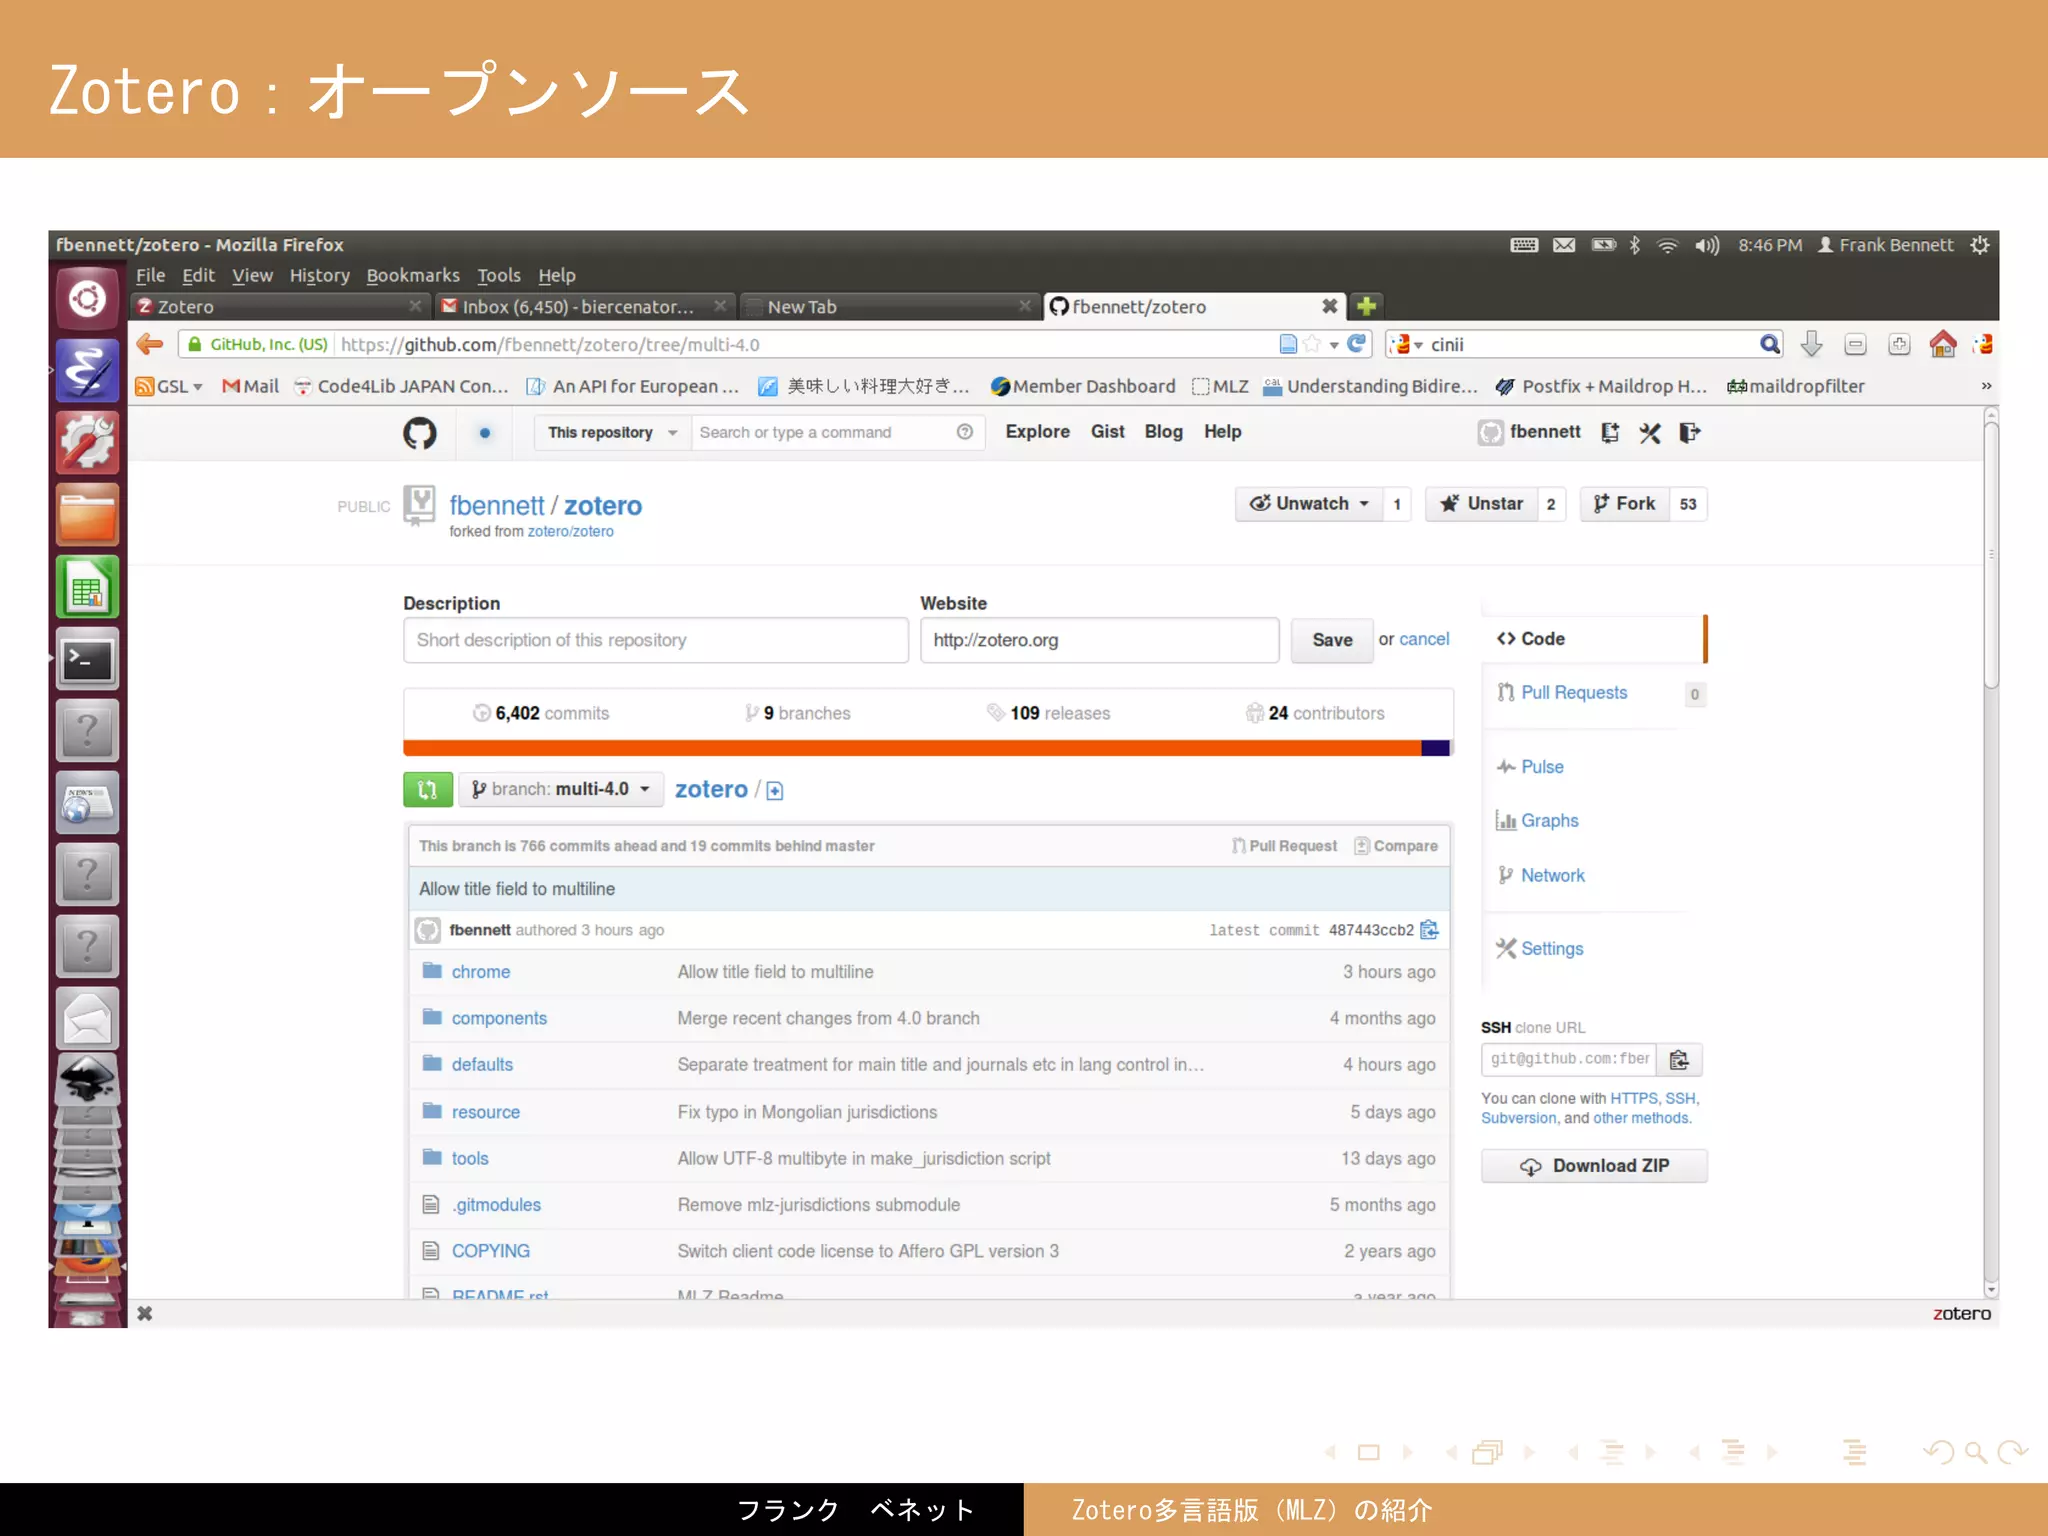The image size is (2048, 1536).
Task: Expand the This repository search scope dropdown
Action: point(613,433)
